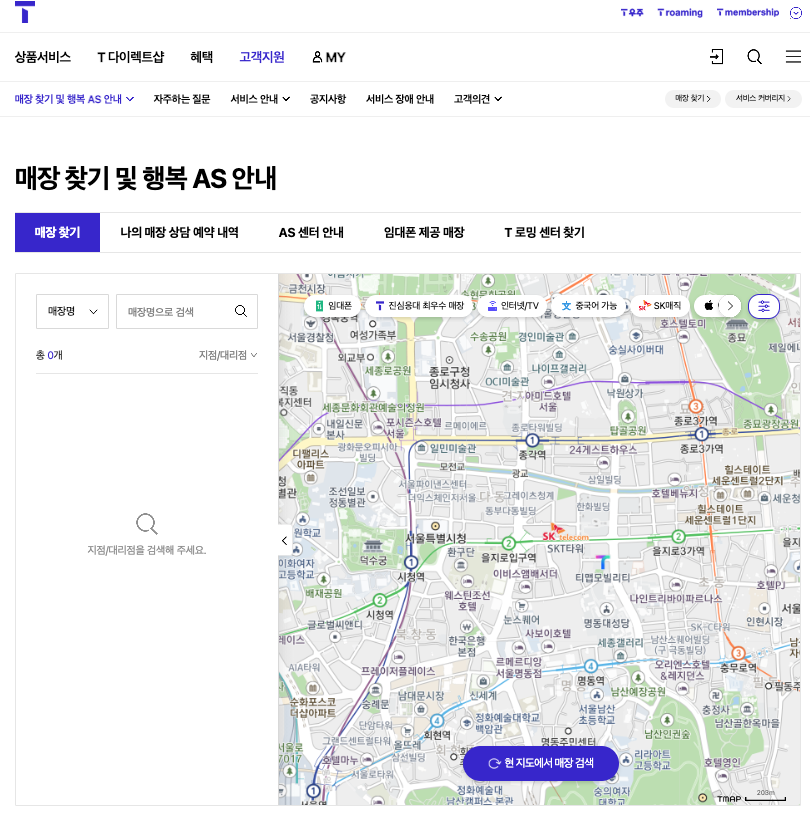Click the 충무로역 line 3 marker
Screen dimensions: 810x818
click(x=738, y=653)
